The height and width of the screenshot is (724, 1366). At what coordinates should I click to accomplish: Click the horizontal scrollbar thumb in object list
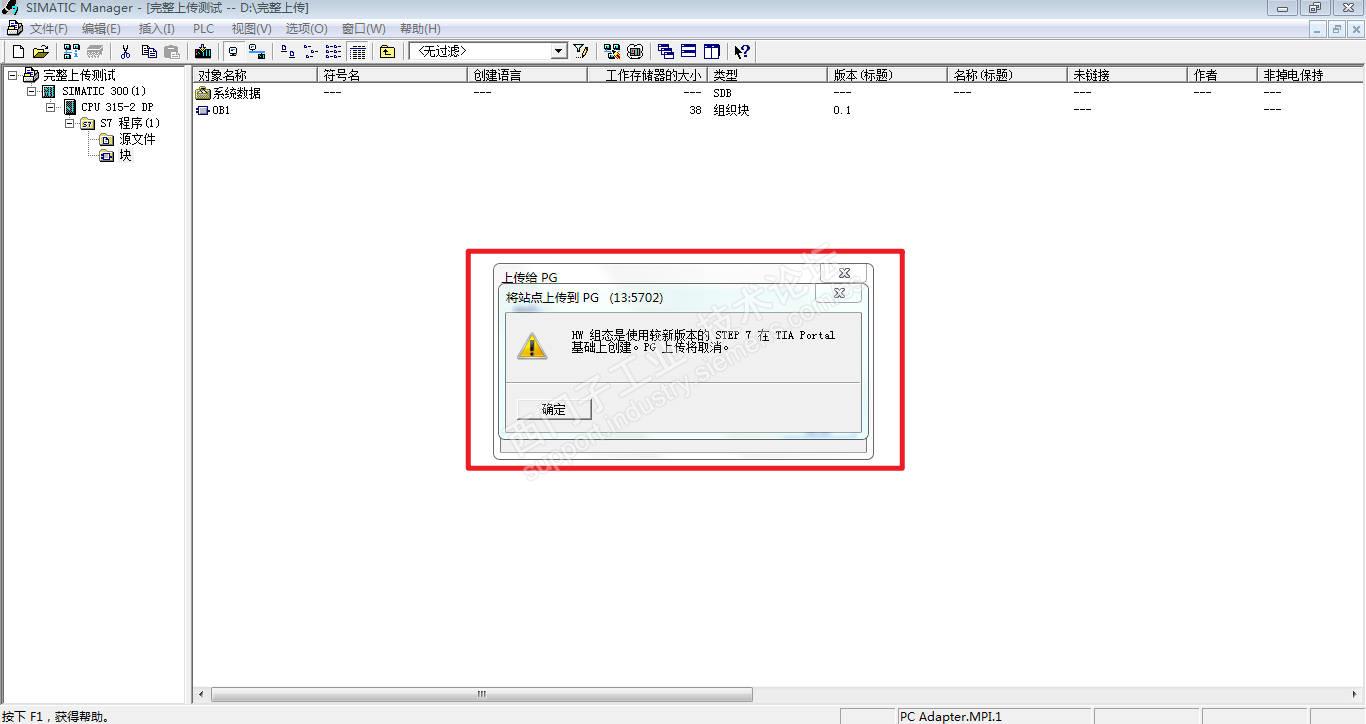coord(481,694)
